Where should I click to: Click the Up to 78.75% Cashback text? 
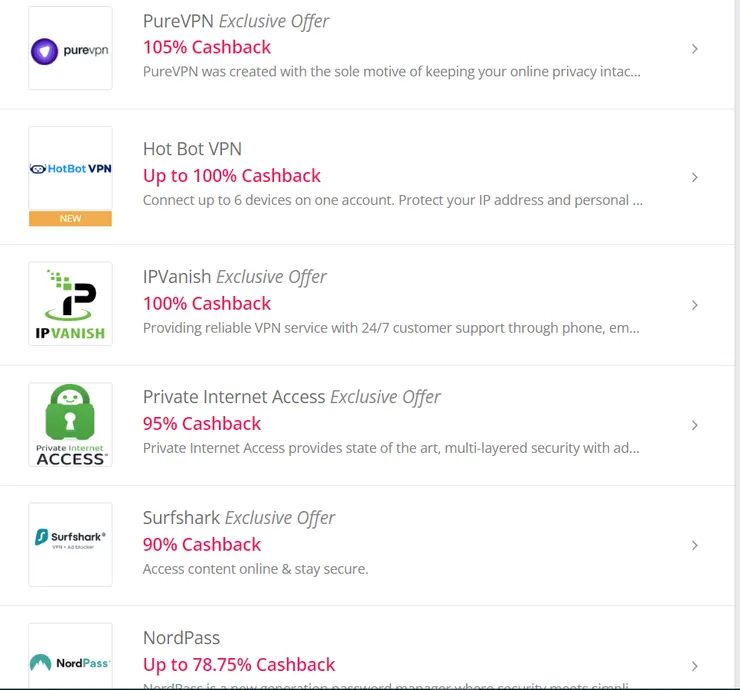click(x=239, y=664)
